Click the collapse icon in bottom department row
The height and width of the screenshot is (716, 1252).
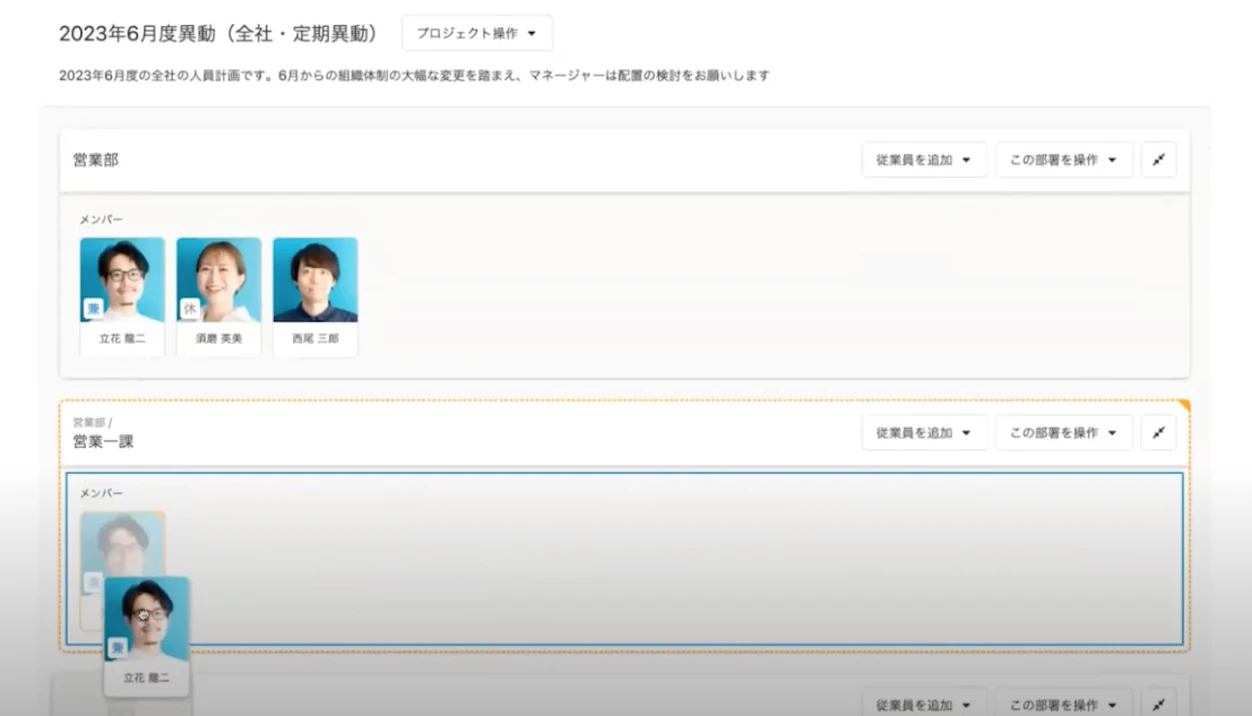pyautogui.click(x=1158, y=704)
